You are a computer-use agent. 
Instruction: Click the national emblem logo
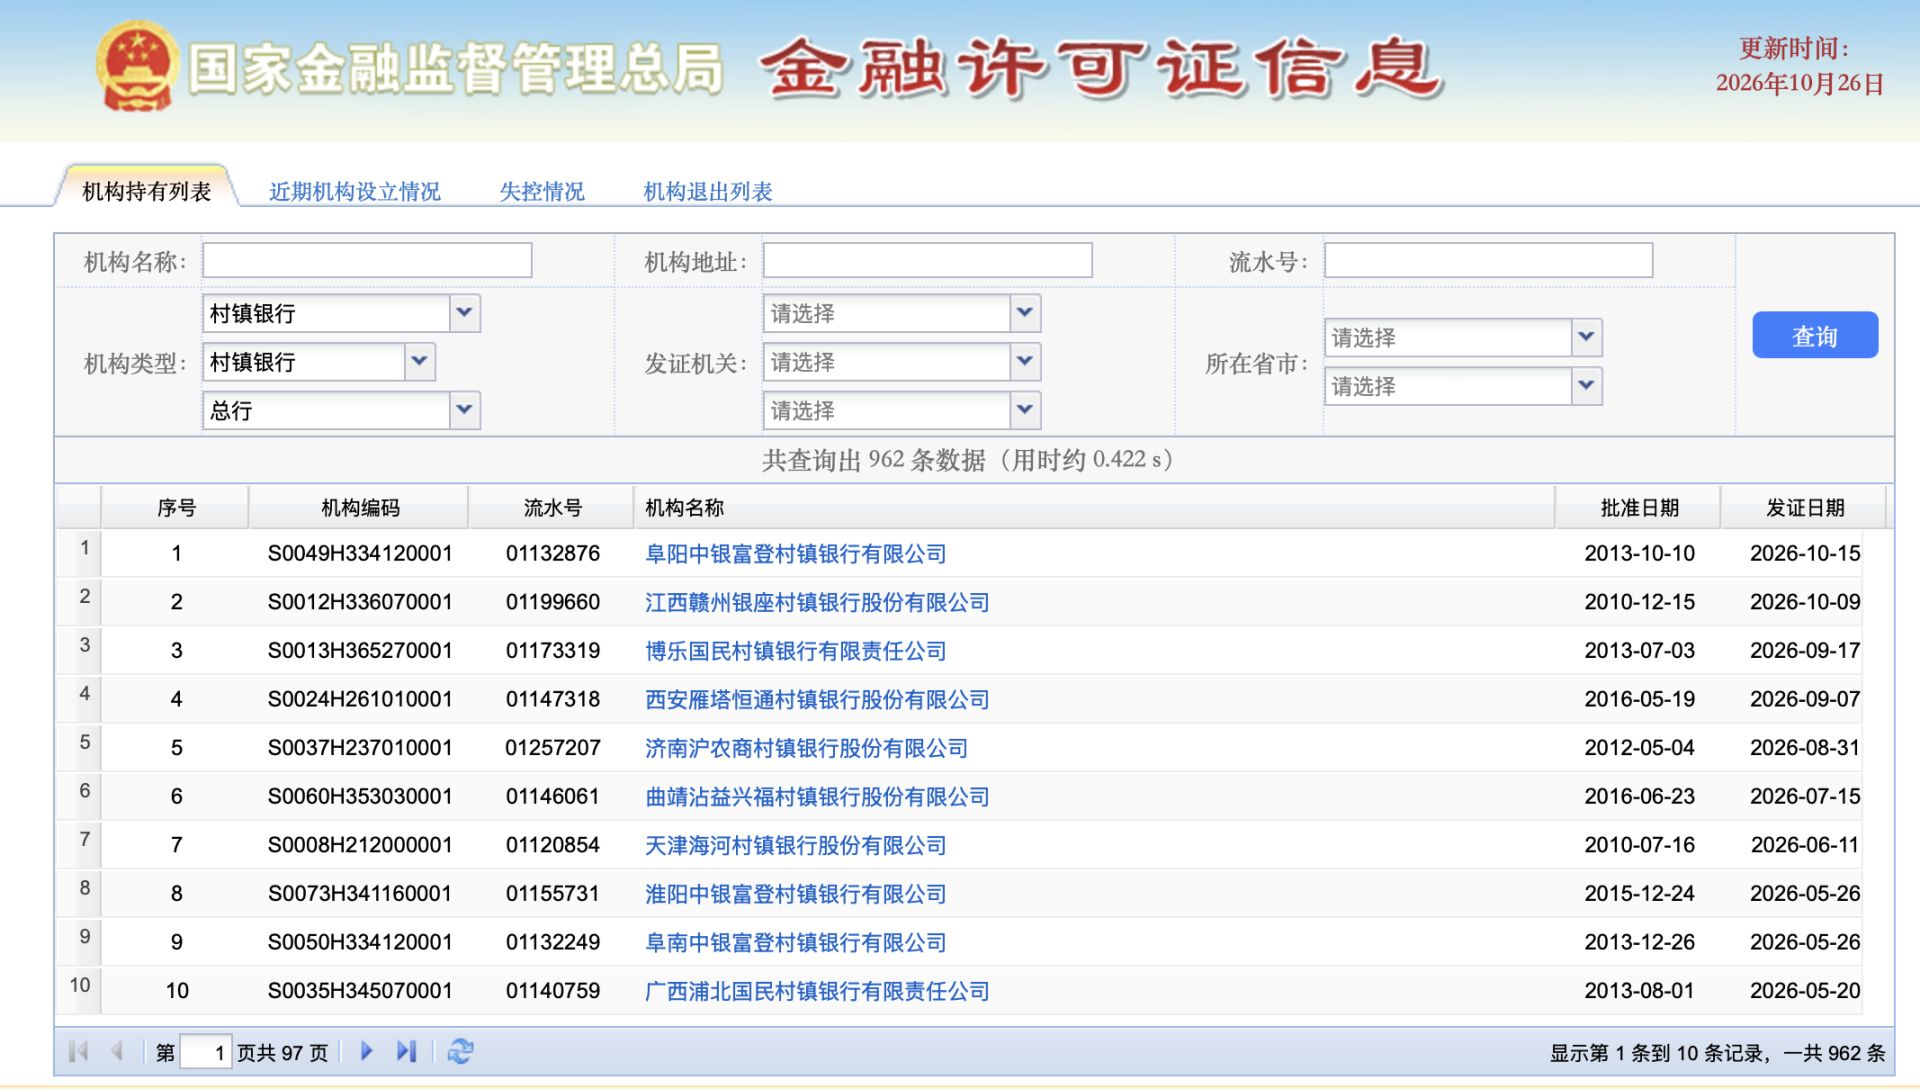138,66
